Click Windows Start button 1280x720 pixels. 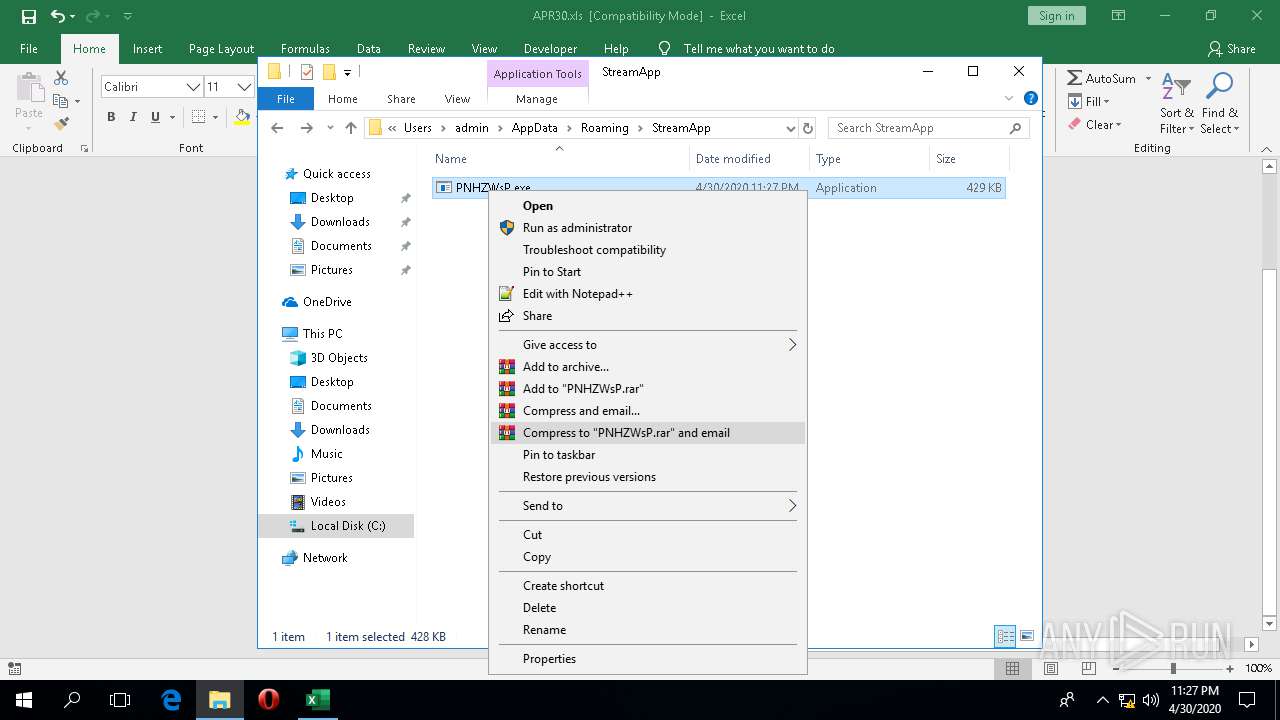pyautogui.click(x=24, y=699)
